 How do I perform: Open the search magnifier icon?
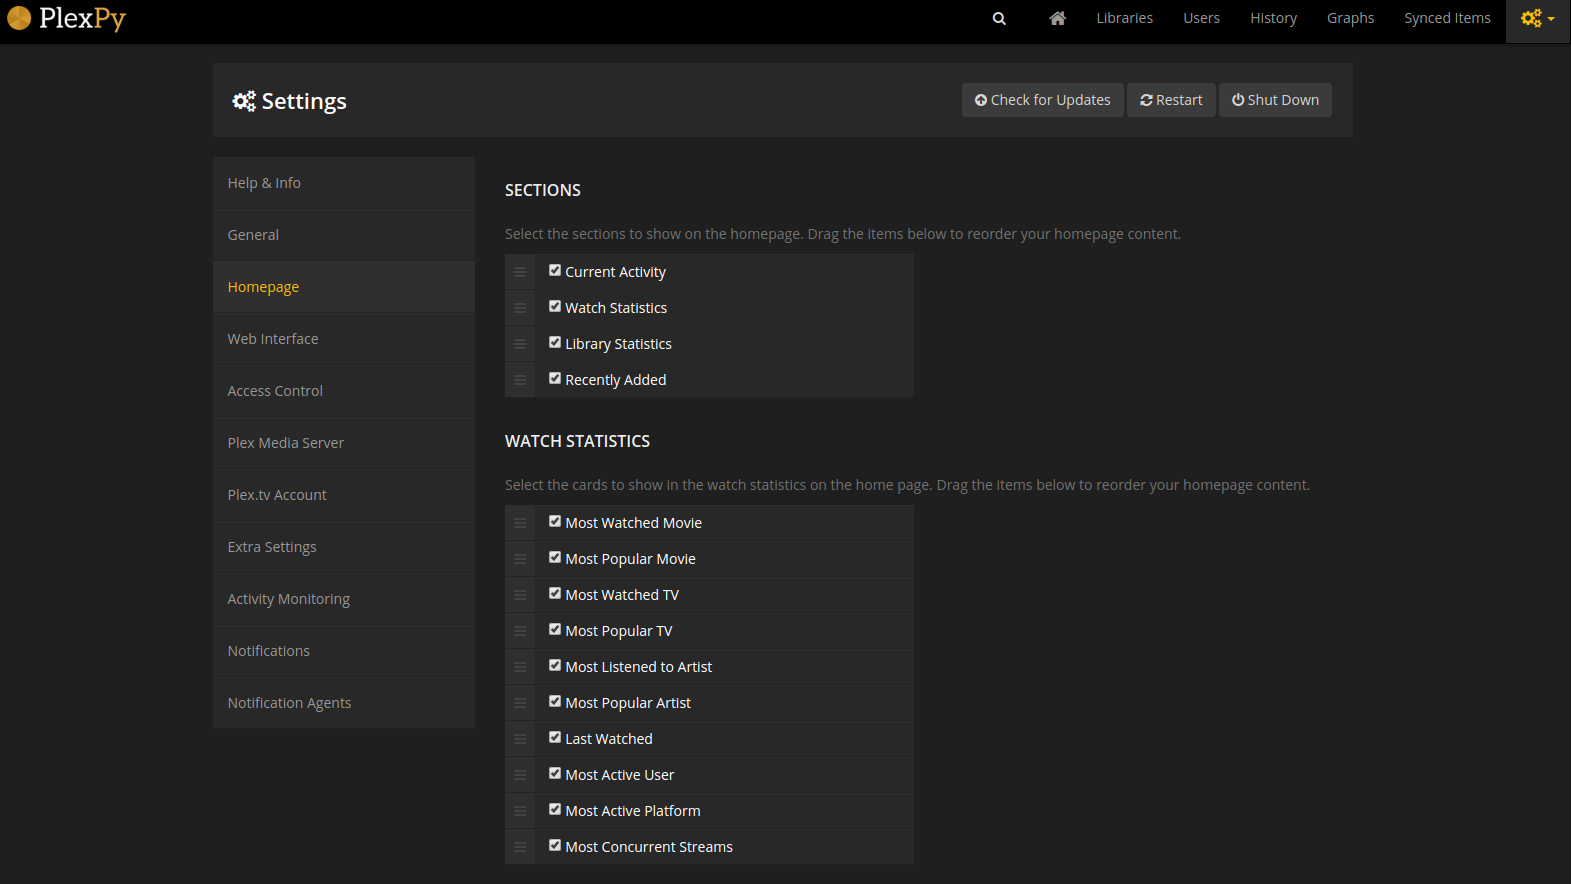point(999,18)
